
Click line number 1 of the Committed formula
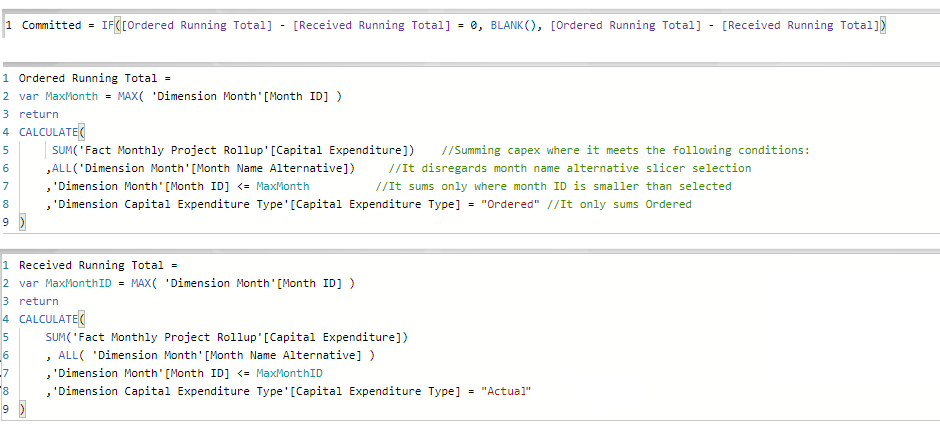pyautogui.click(x=8, y=25)
